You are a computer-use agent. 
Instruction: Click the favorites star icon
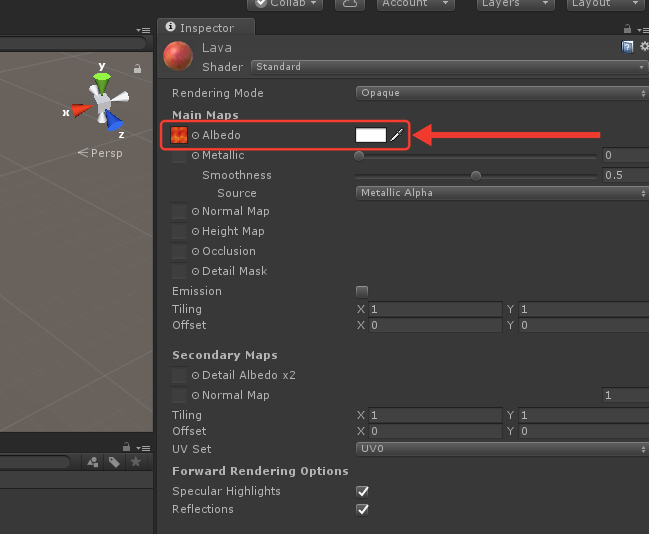tap(136, 462)
